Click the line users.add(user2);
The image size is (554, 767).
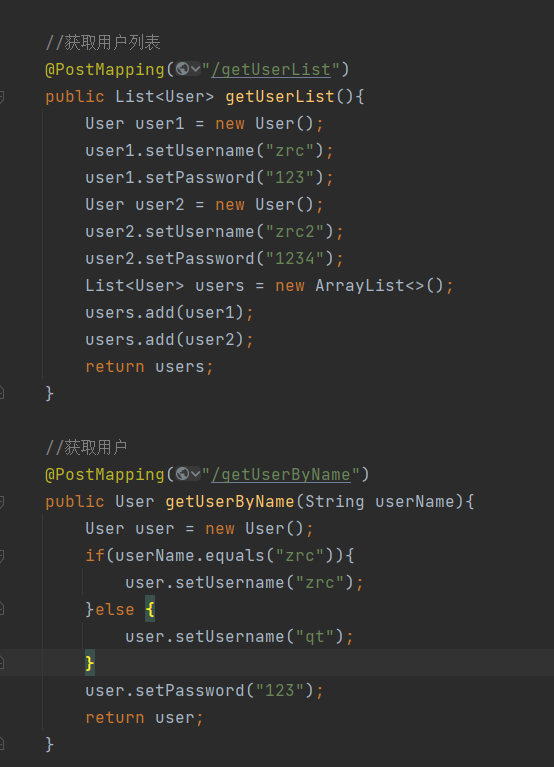click(x=169, y=339)
